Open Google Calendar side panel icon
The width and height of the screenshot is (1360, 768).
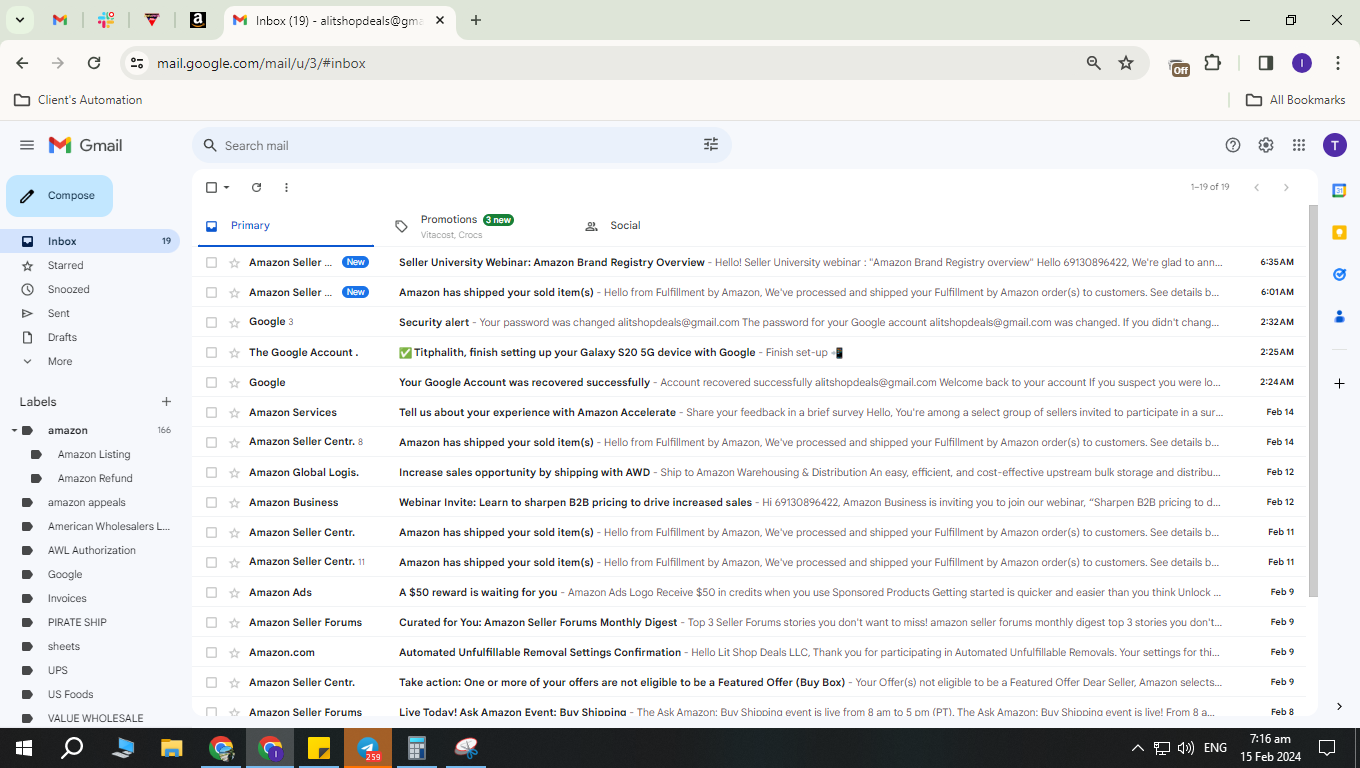click(x=1339, y=190)
